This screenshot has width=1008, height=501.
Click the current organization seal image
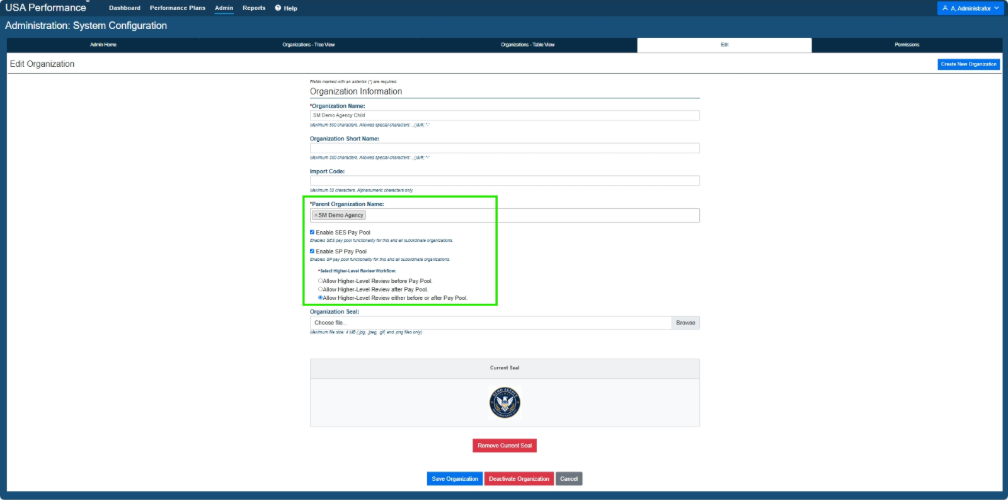[x=505, y=403]
